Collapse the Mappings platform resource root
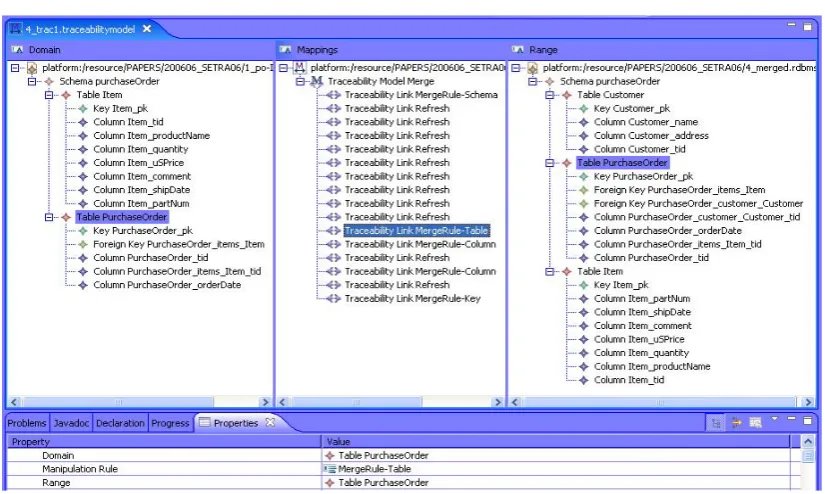This screenshot has width=825, height=494. (284, 68)
